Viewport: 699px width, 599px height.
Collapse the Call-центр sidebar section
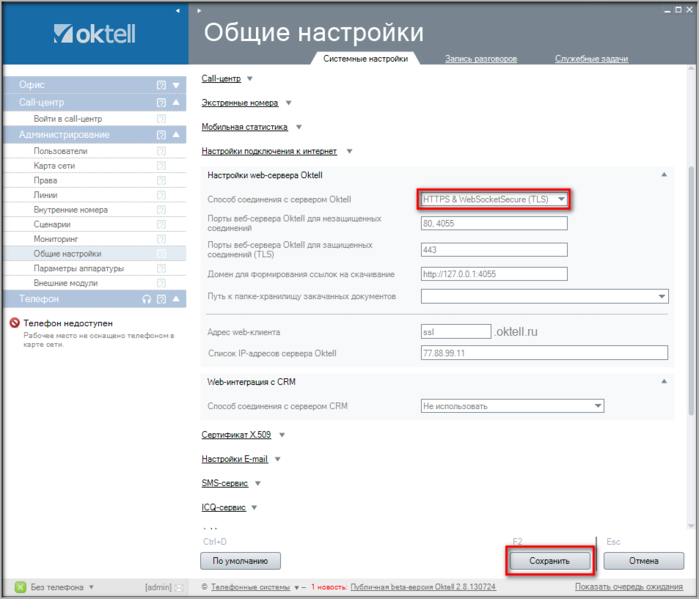pyautogui.click(x=176, y=102)
